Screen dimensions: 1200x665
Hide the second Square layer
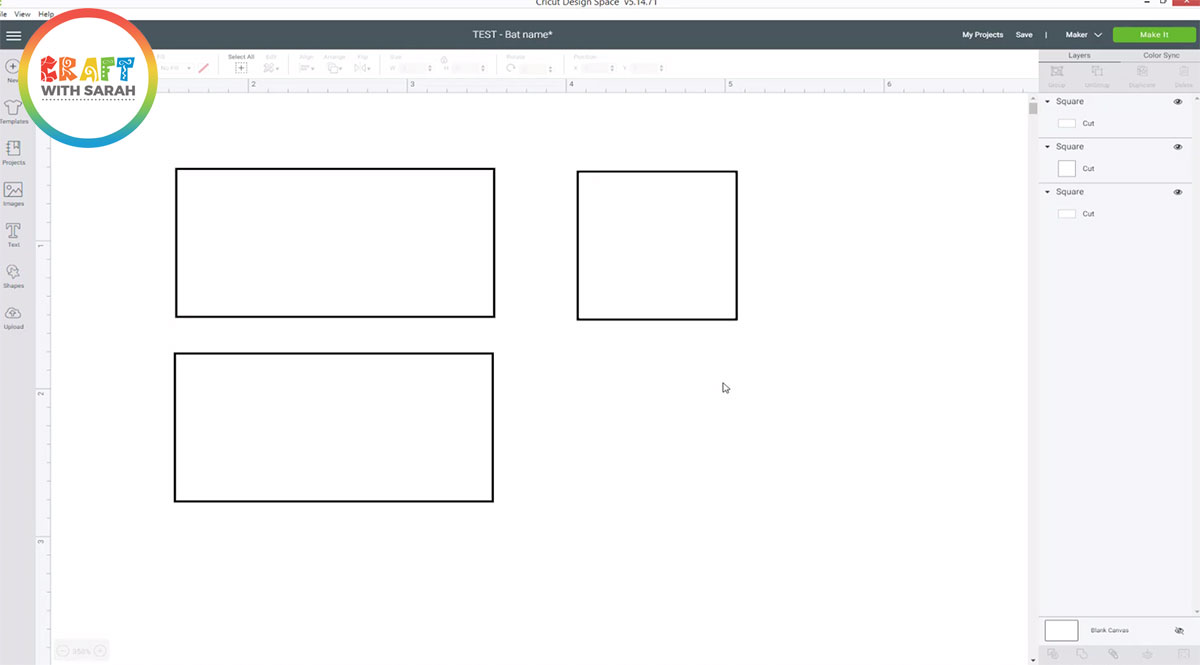pyautogui.click(x=1178, y=147)
